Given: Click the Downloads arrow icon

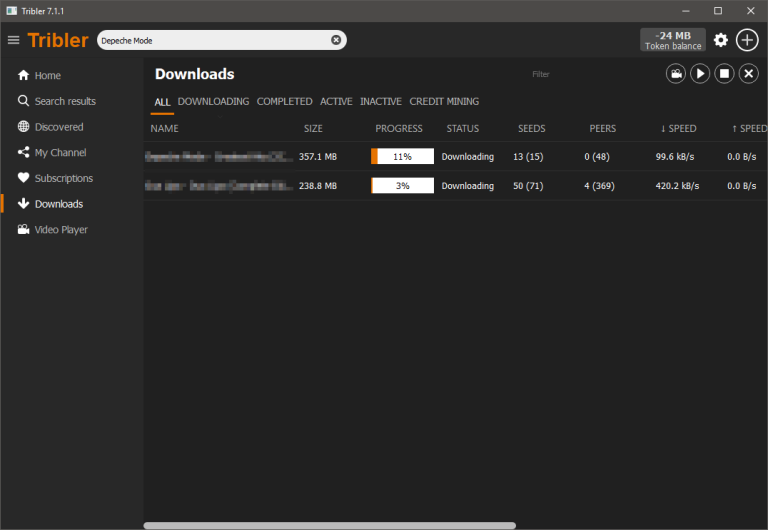Looking at the screenshot, I should click(x=23, y=203).
